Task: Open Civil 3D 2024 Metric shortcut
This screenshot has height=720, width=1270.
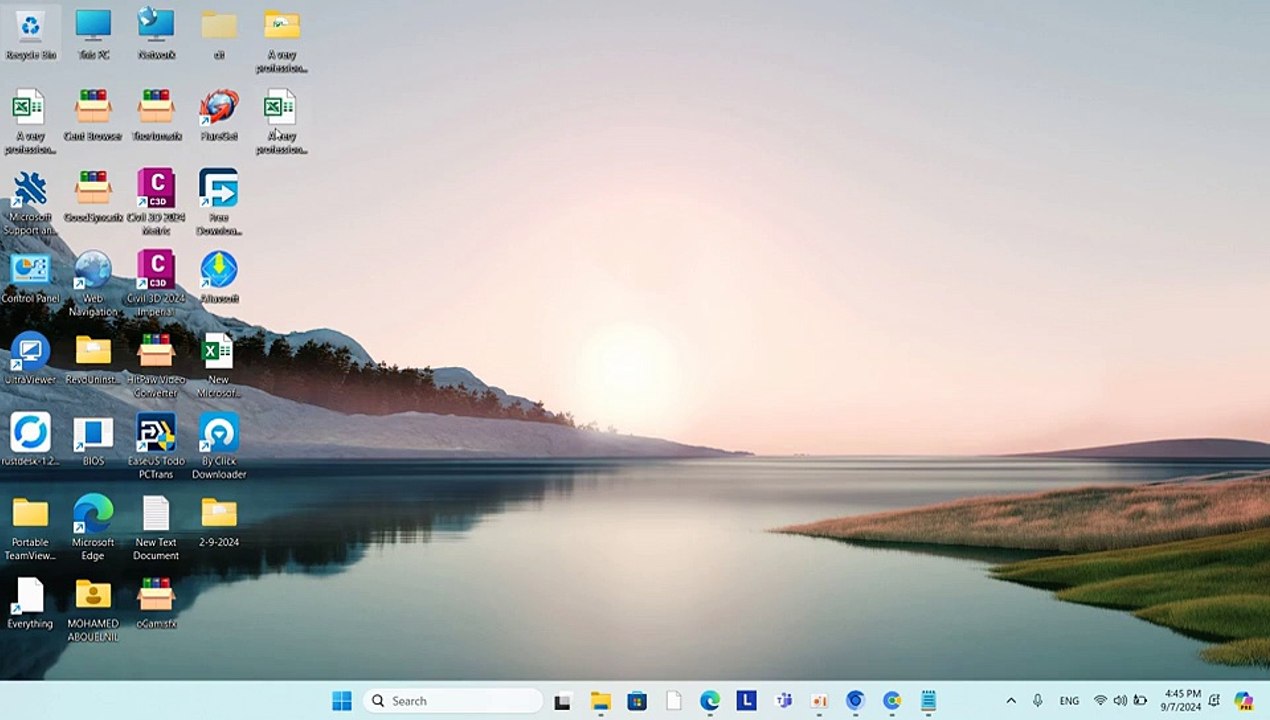Action: click(156, 190)
